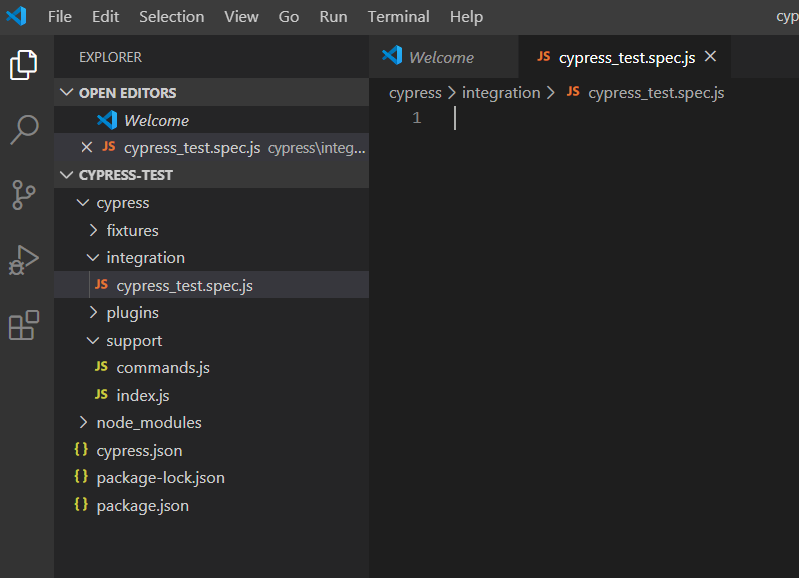Open the Search view in activity bar
Viewport: 799px width, 578px height.
23,129
